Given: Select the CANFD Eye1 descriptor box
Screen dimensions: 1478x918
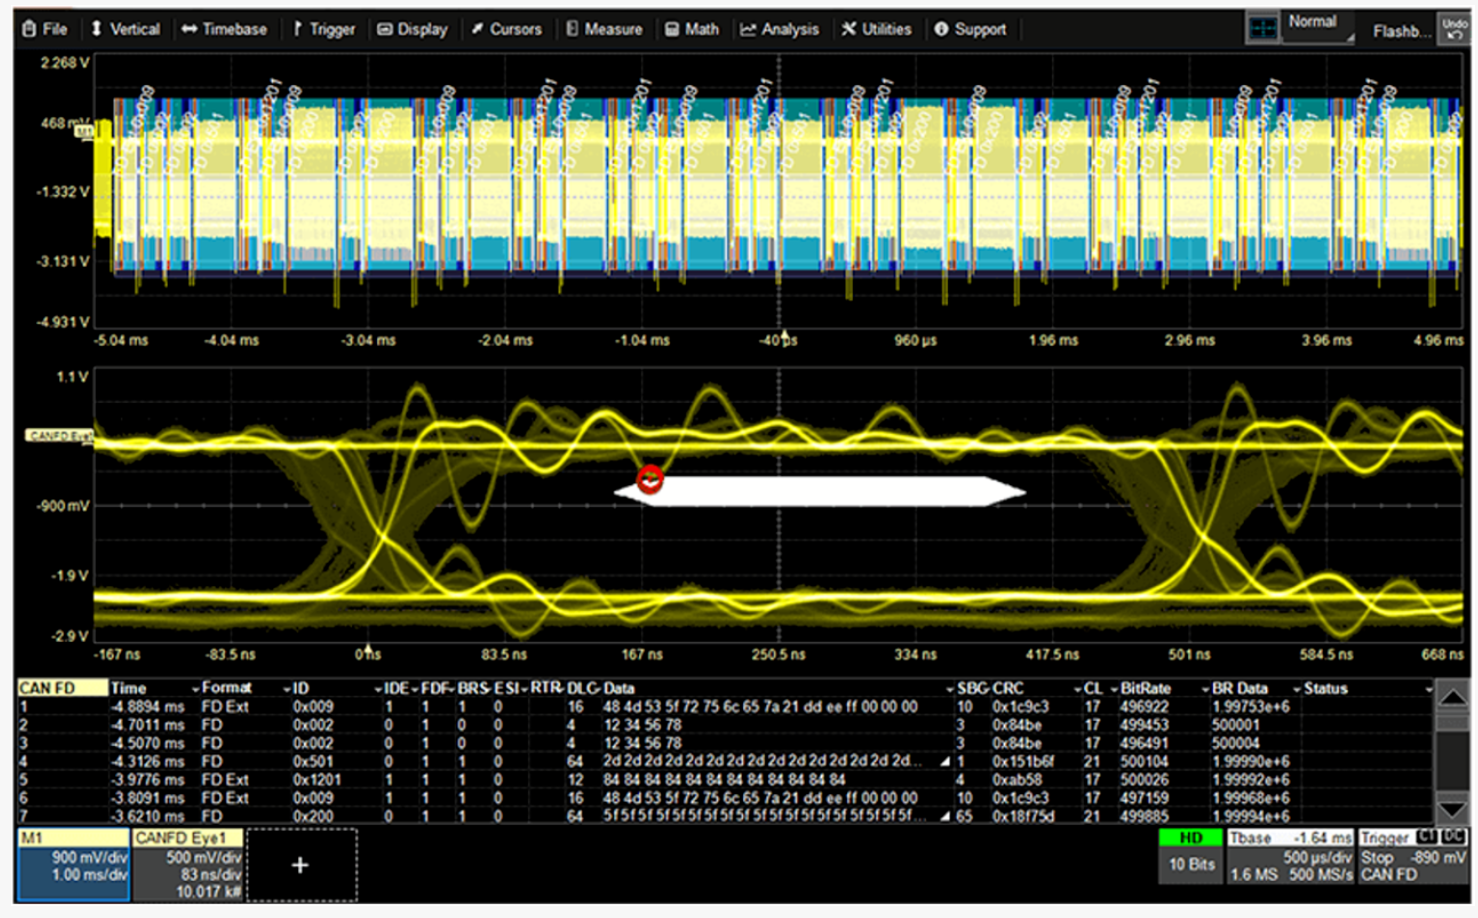Looking at the screenshot, I should click(188, 864).
